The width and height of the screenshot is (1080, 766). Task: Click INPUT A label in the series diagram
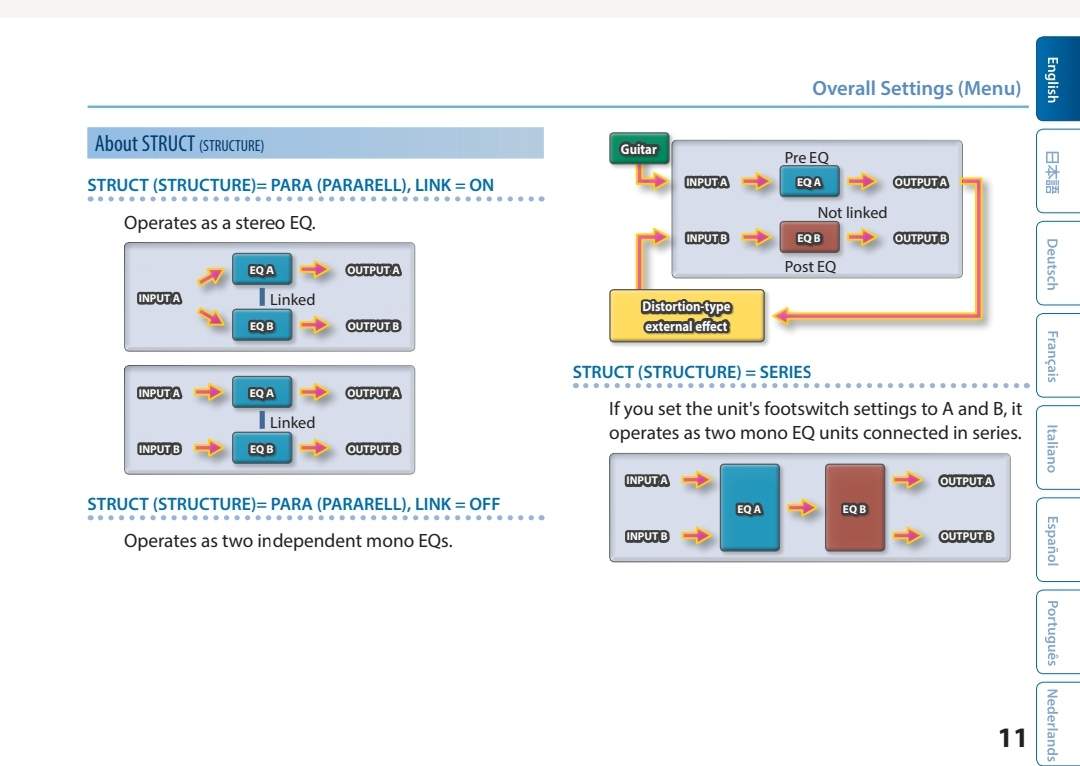(647, 480)
